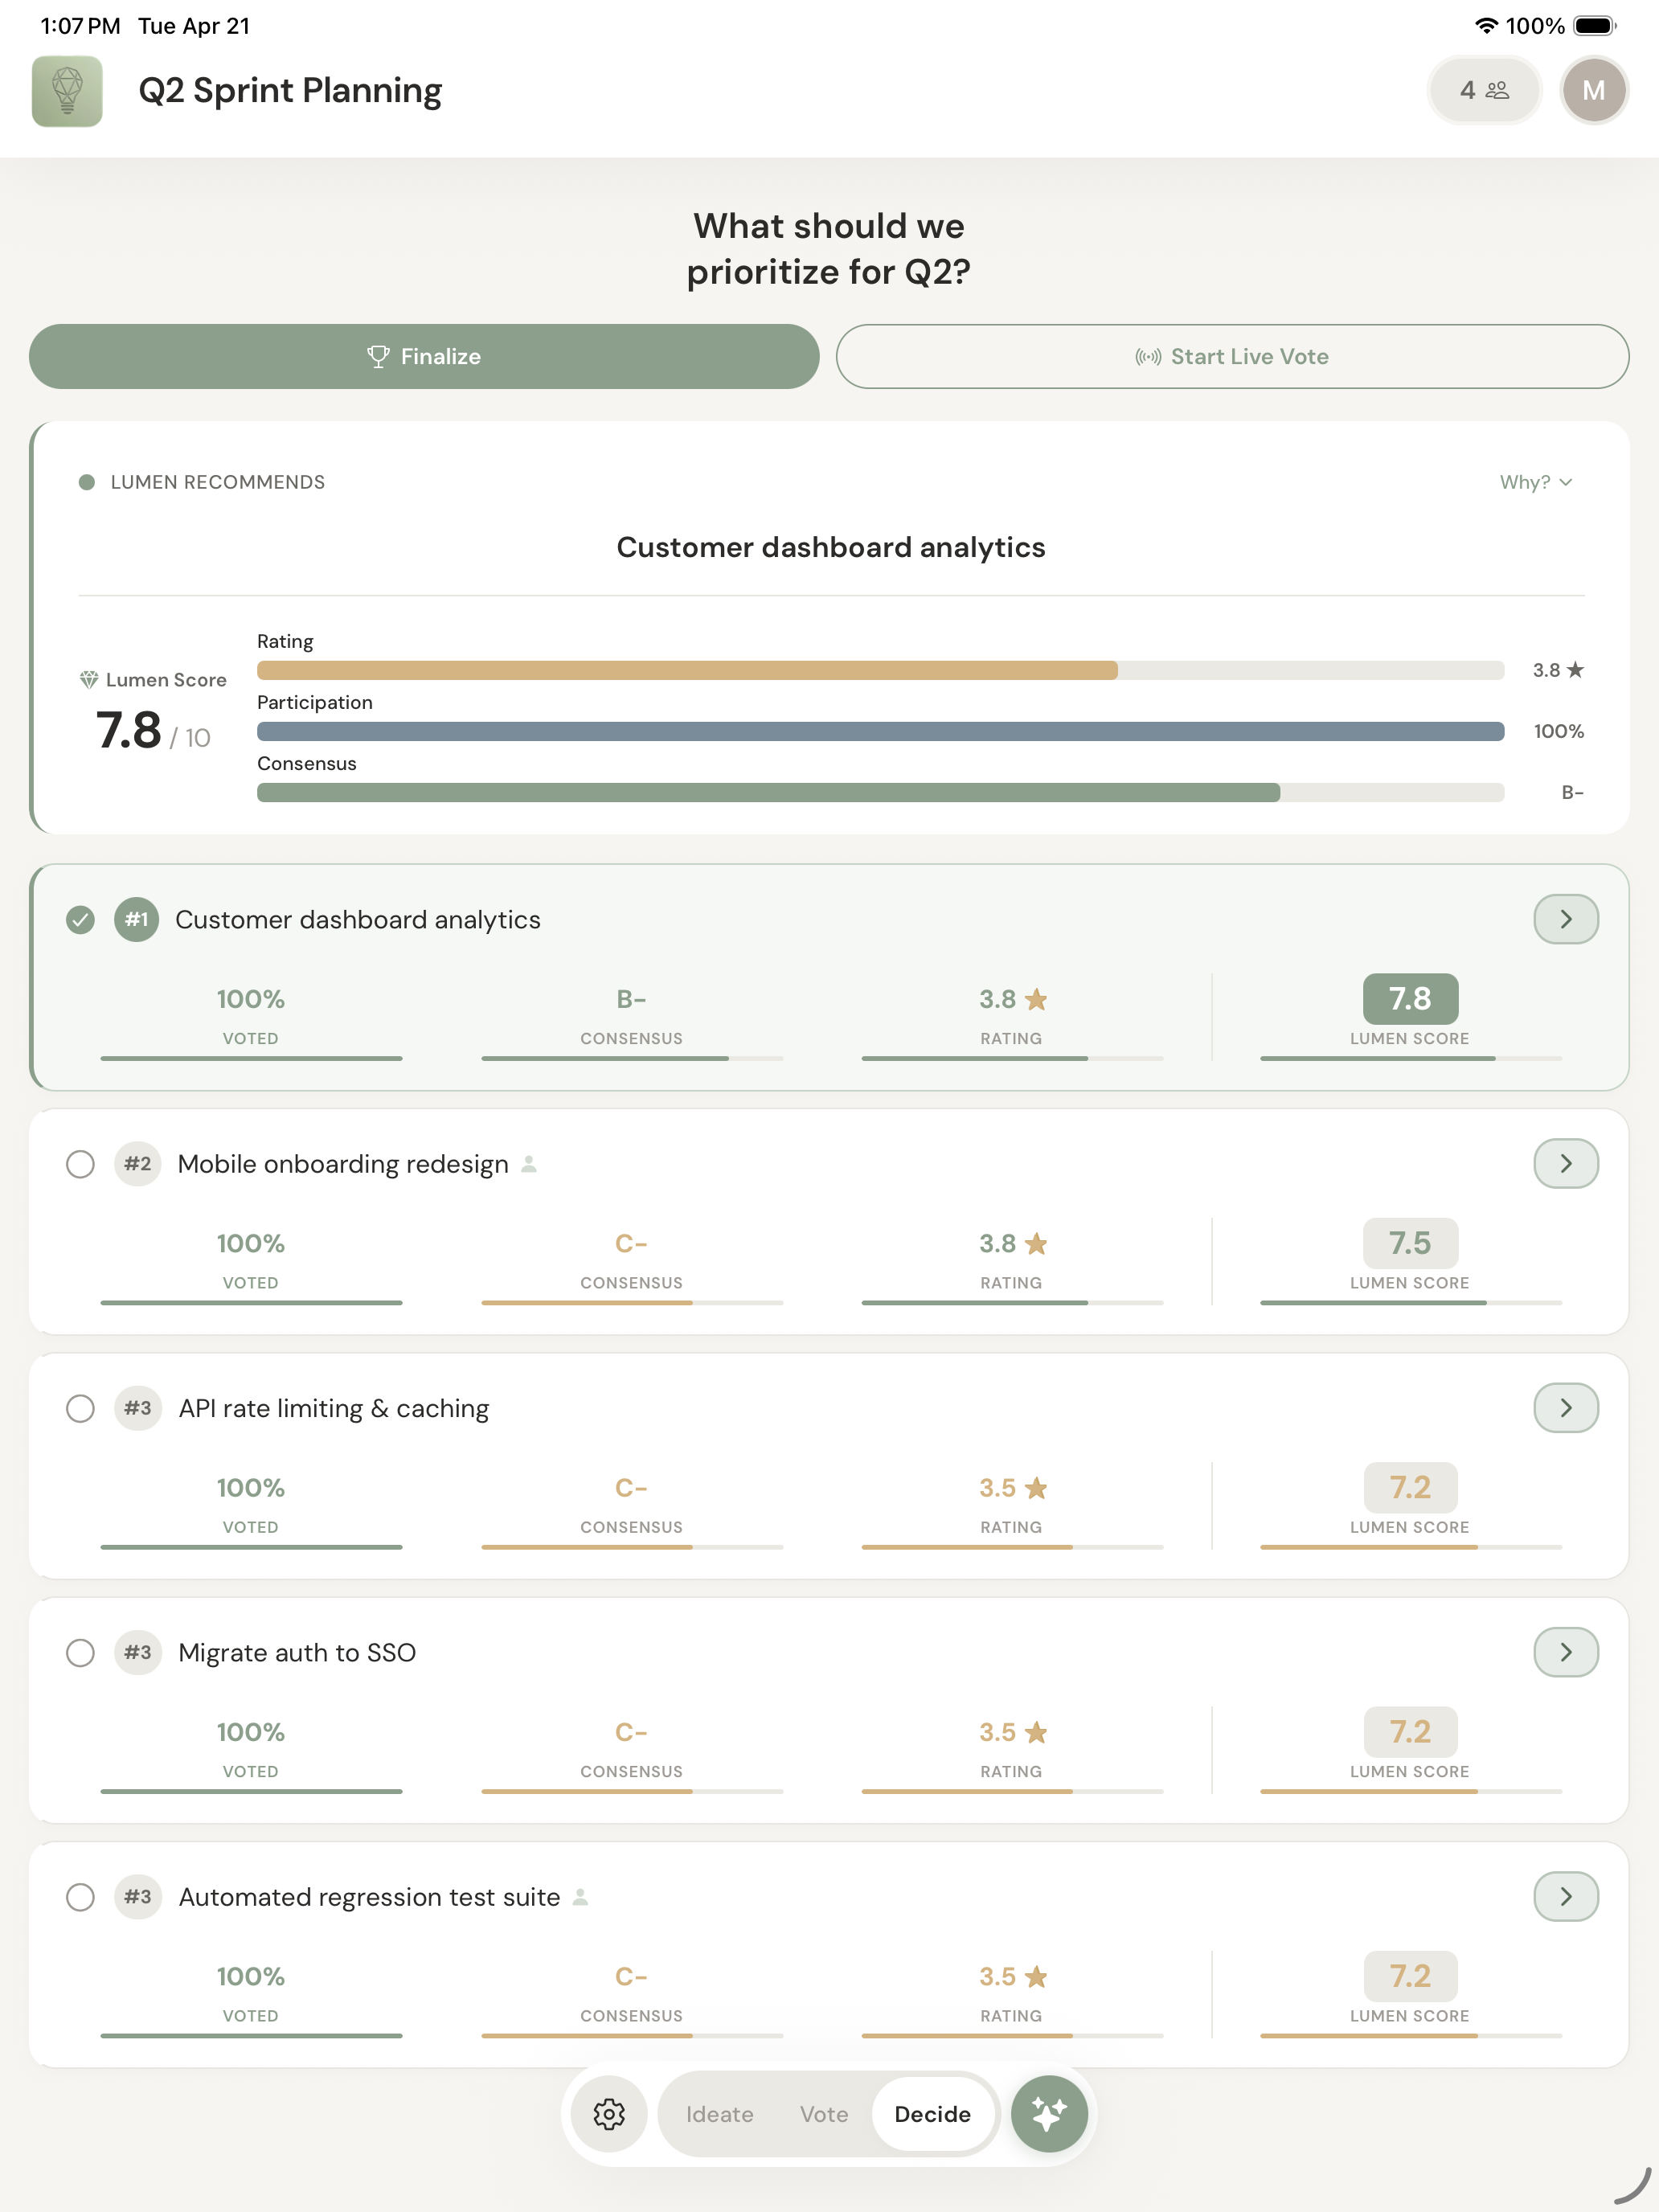Tap C- consensus on Mobile onboarding redesign card
1659x2212 pixels.
(631, 1243)
